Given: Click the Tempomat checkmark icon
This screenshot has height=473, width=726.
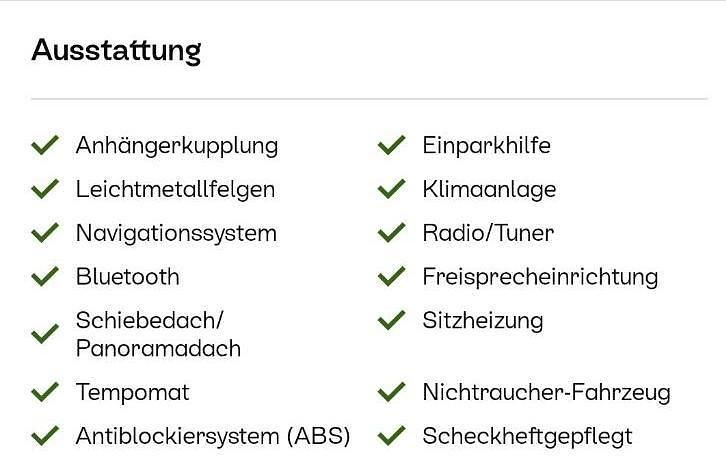Looking at the screenshot, I should 45,392.
